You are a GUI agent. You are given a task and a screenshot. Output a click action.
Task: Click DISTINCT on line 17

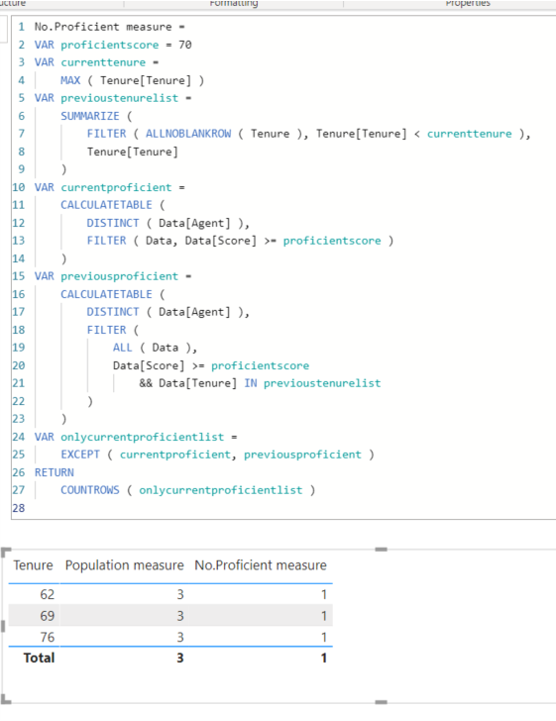pos(113,312)
